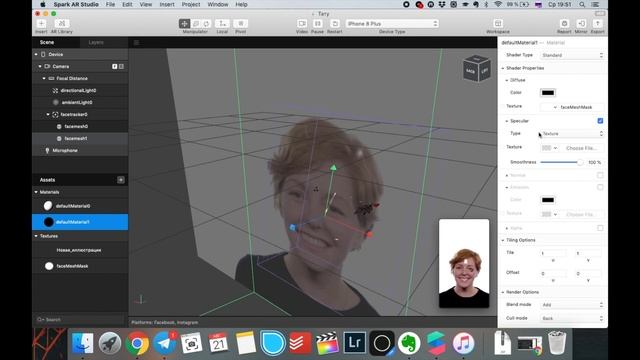Collapse the Camera tree node
The width and height of the screenshot is (640, 360).
pos(40,67)
